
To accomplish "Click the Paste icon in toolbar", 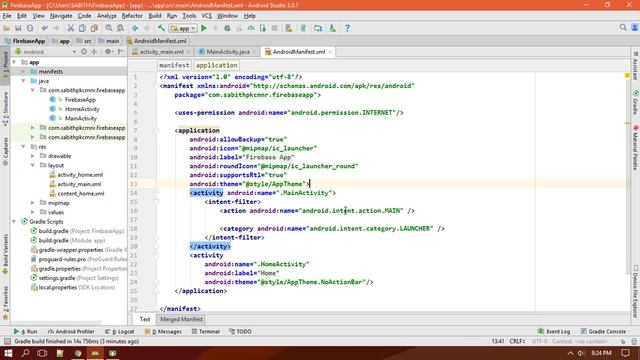I will (x=94, y=28).
